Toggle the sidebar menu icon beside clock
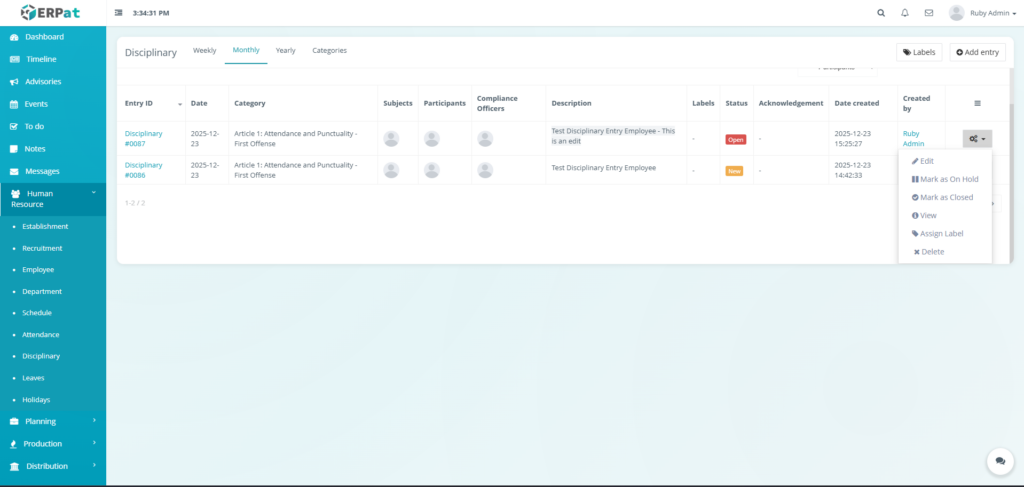The height and width of the screenshot is (487, 1024). coord(119,13)
